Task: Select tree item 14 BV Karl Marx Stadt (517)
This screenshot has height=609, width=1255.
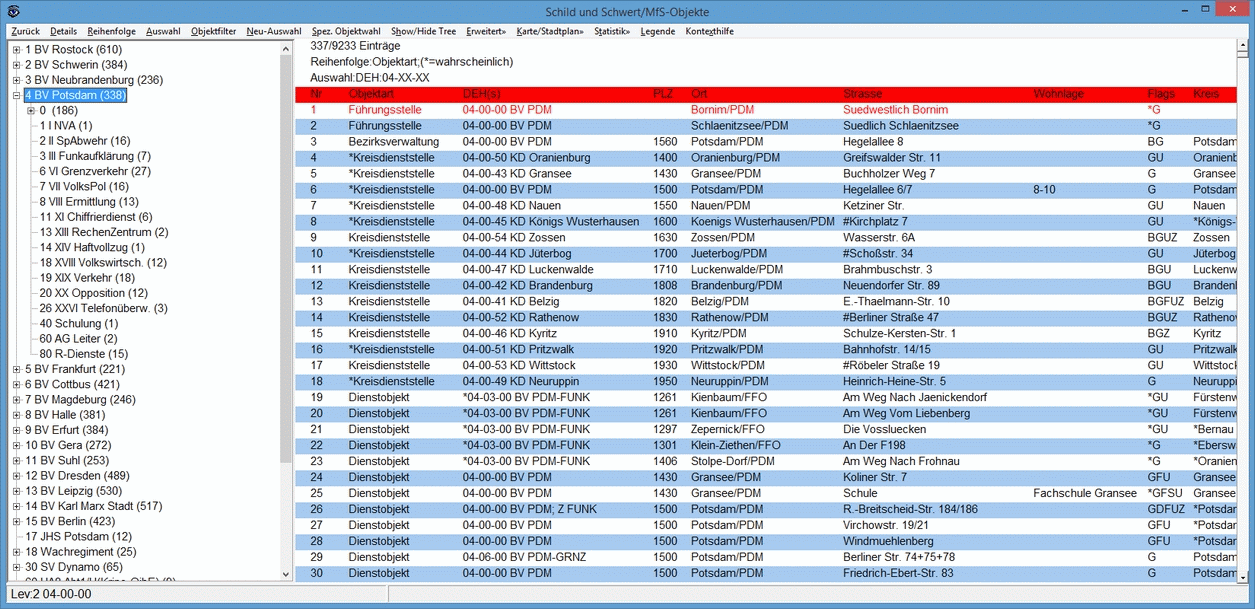Action: [x=93, y=507]
